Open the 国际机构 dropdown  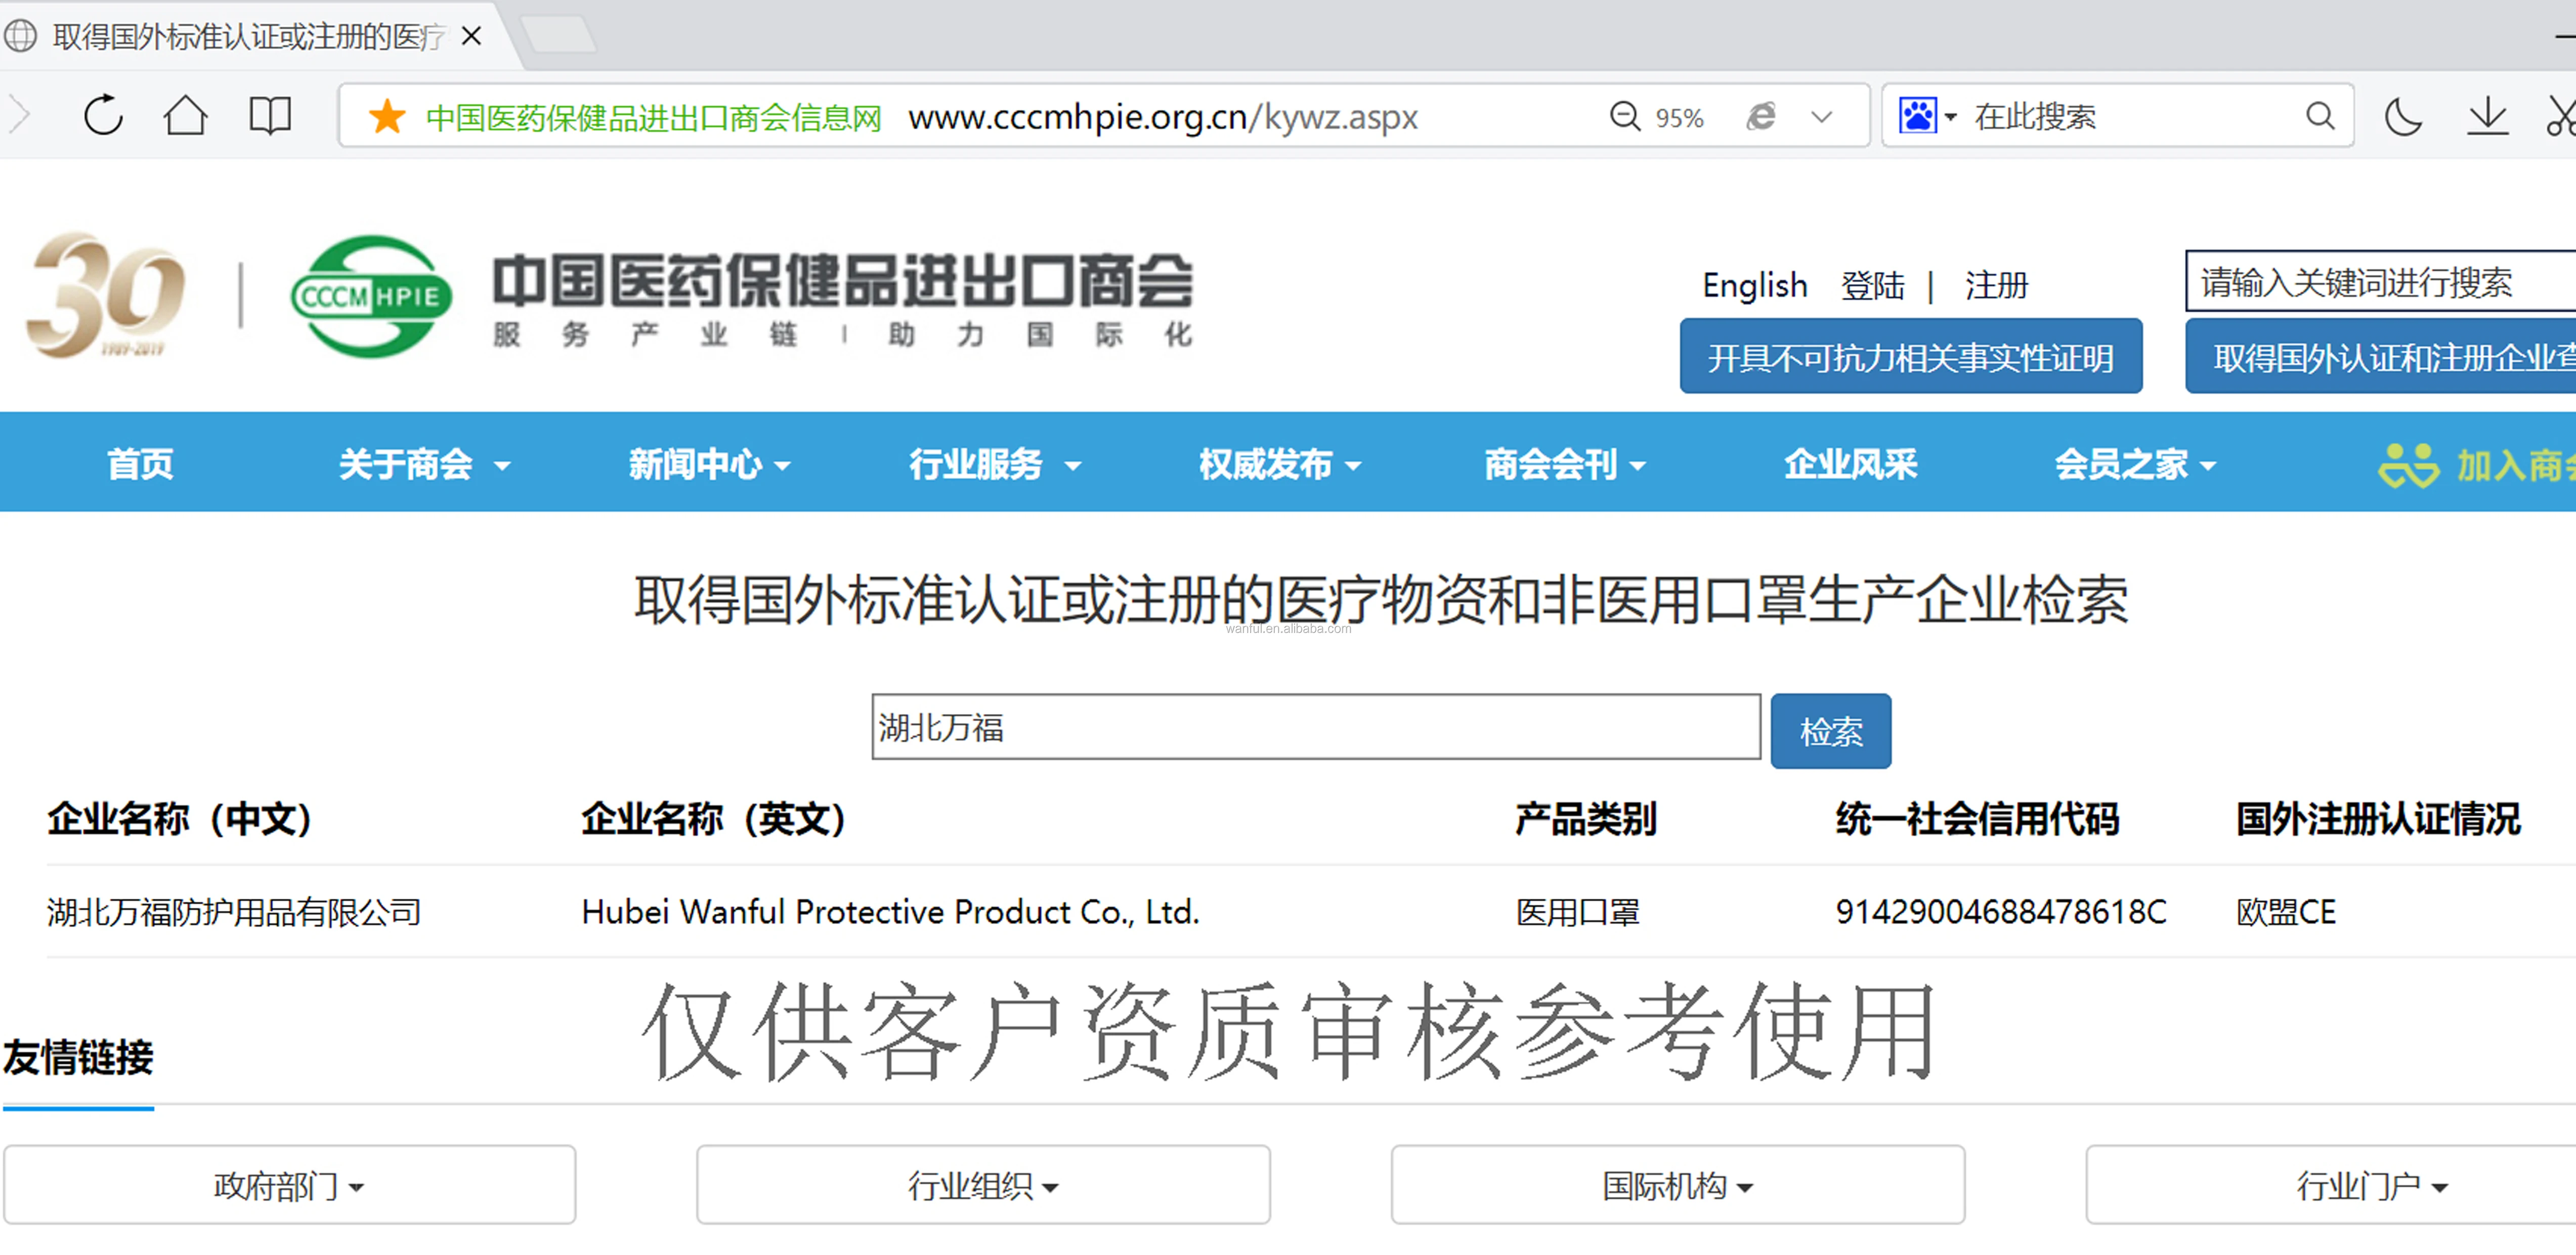pos(1677,1185)
